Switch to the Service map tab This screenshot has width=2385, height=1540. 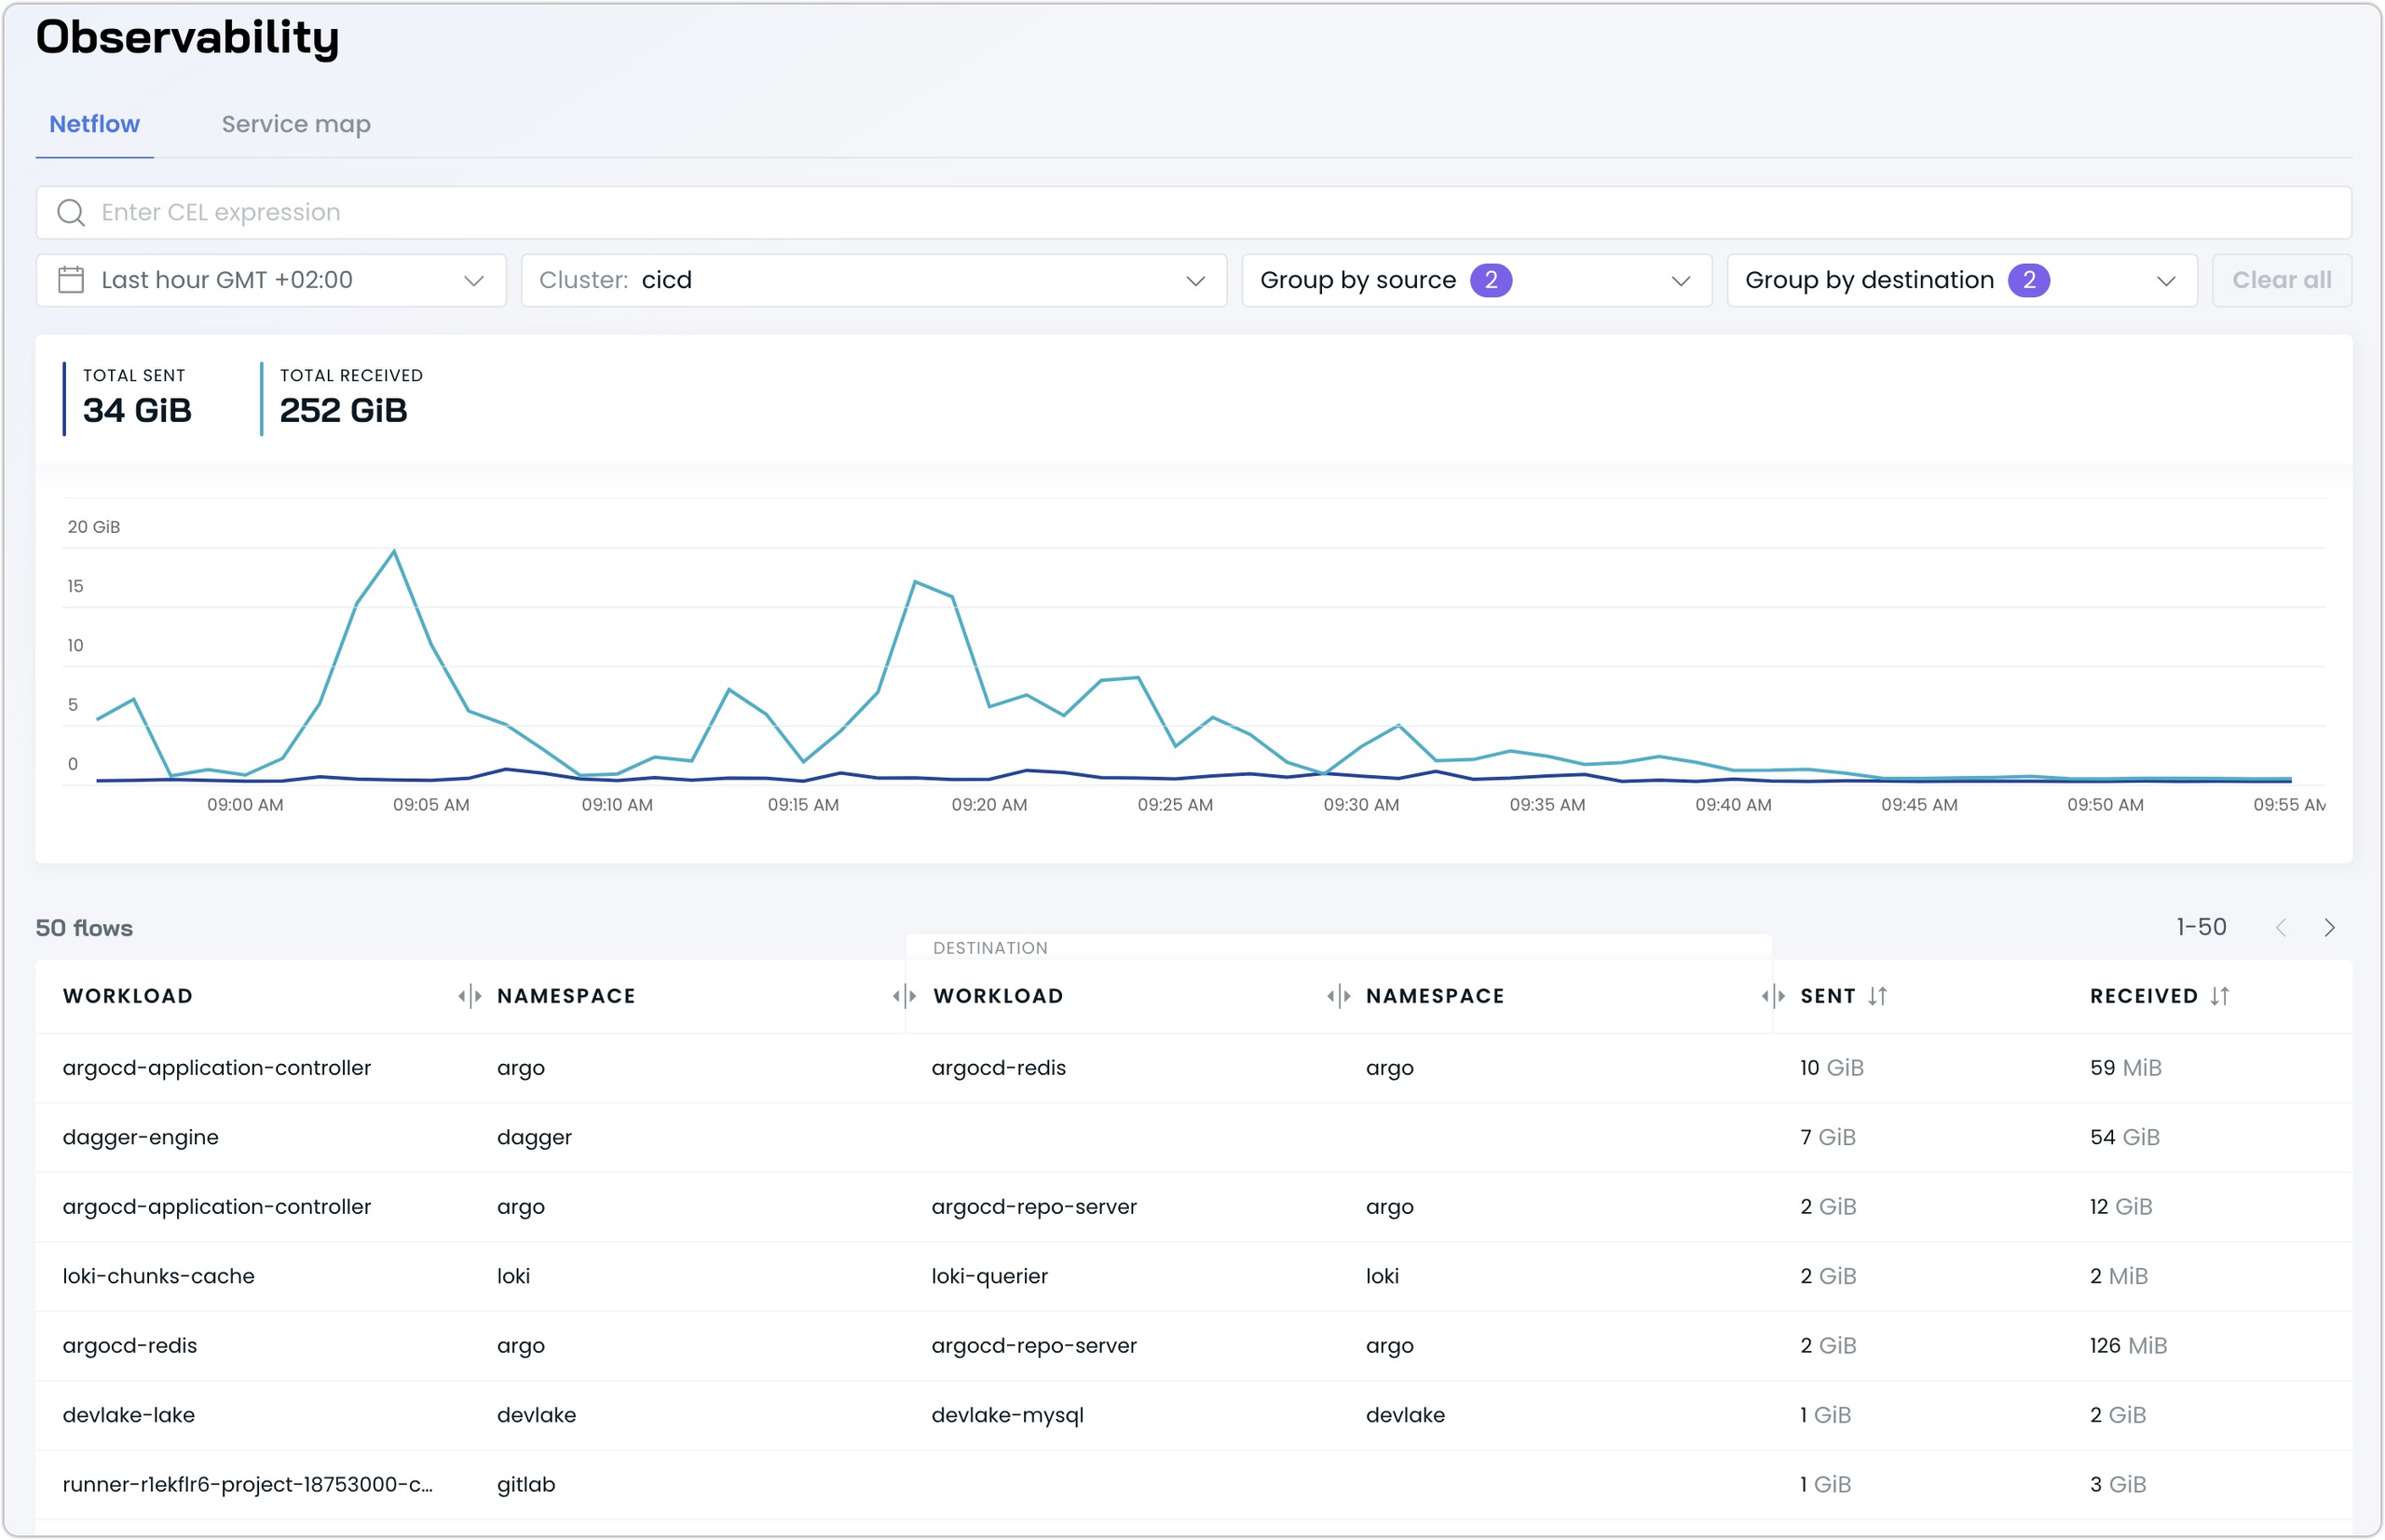click(x=296, y=124)
